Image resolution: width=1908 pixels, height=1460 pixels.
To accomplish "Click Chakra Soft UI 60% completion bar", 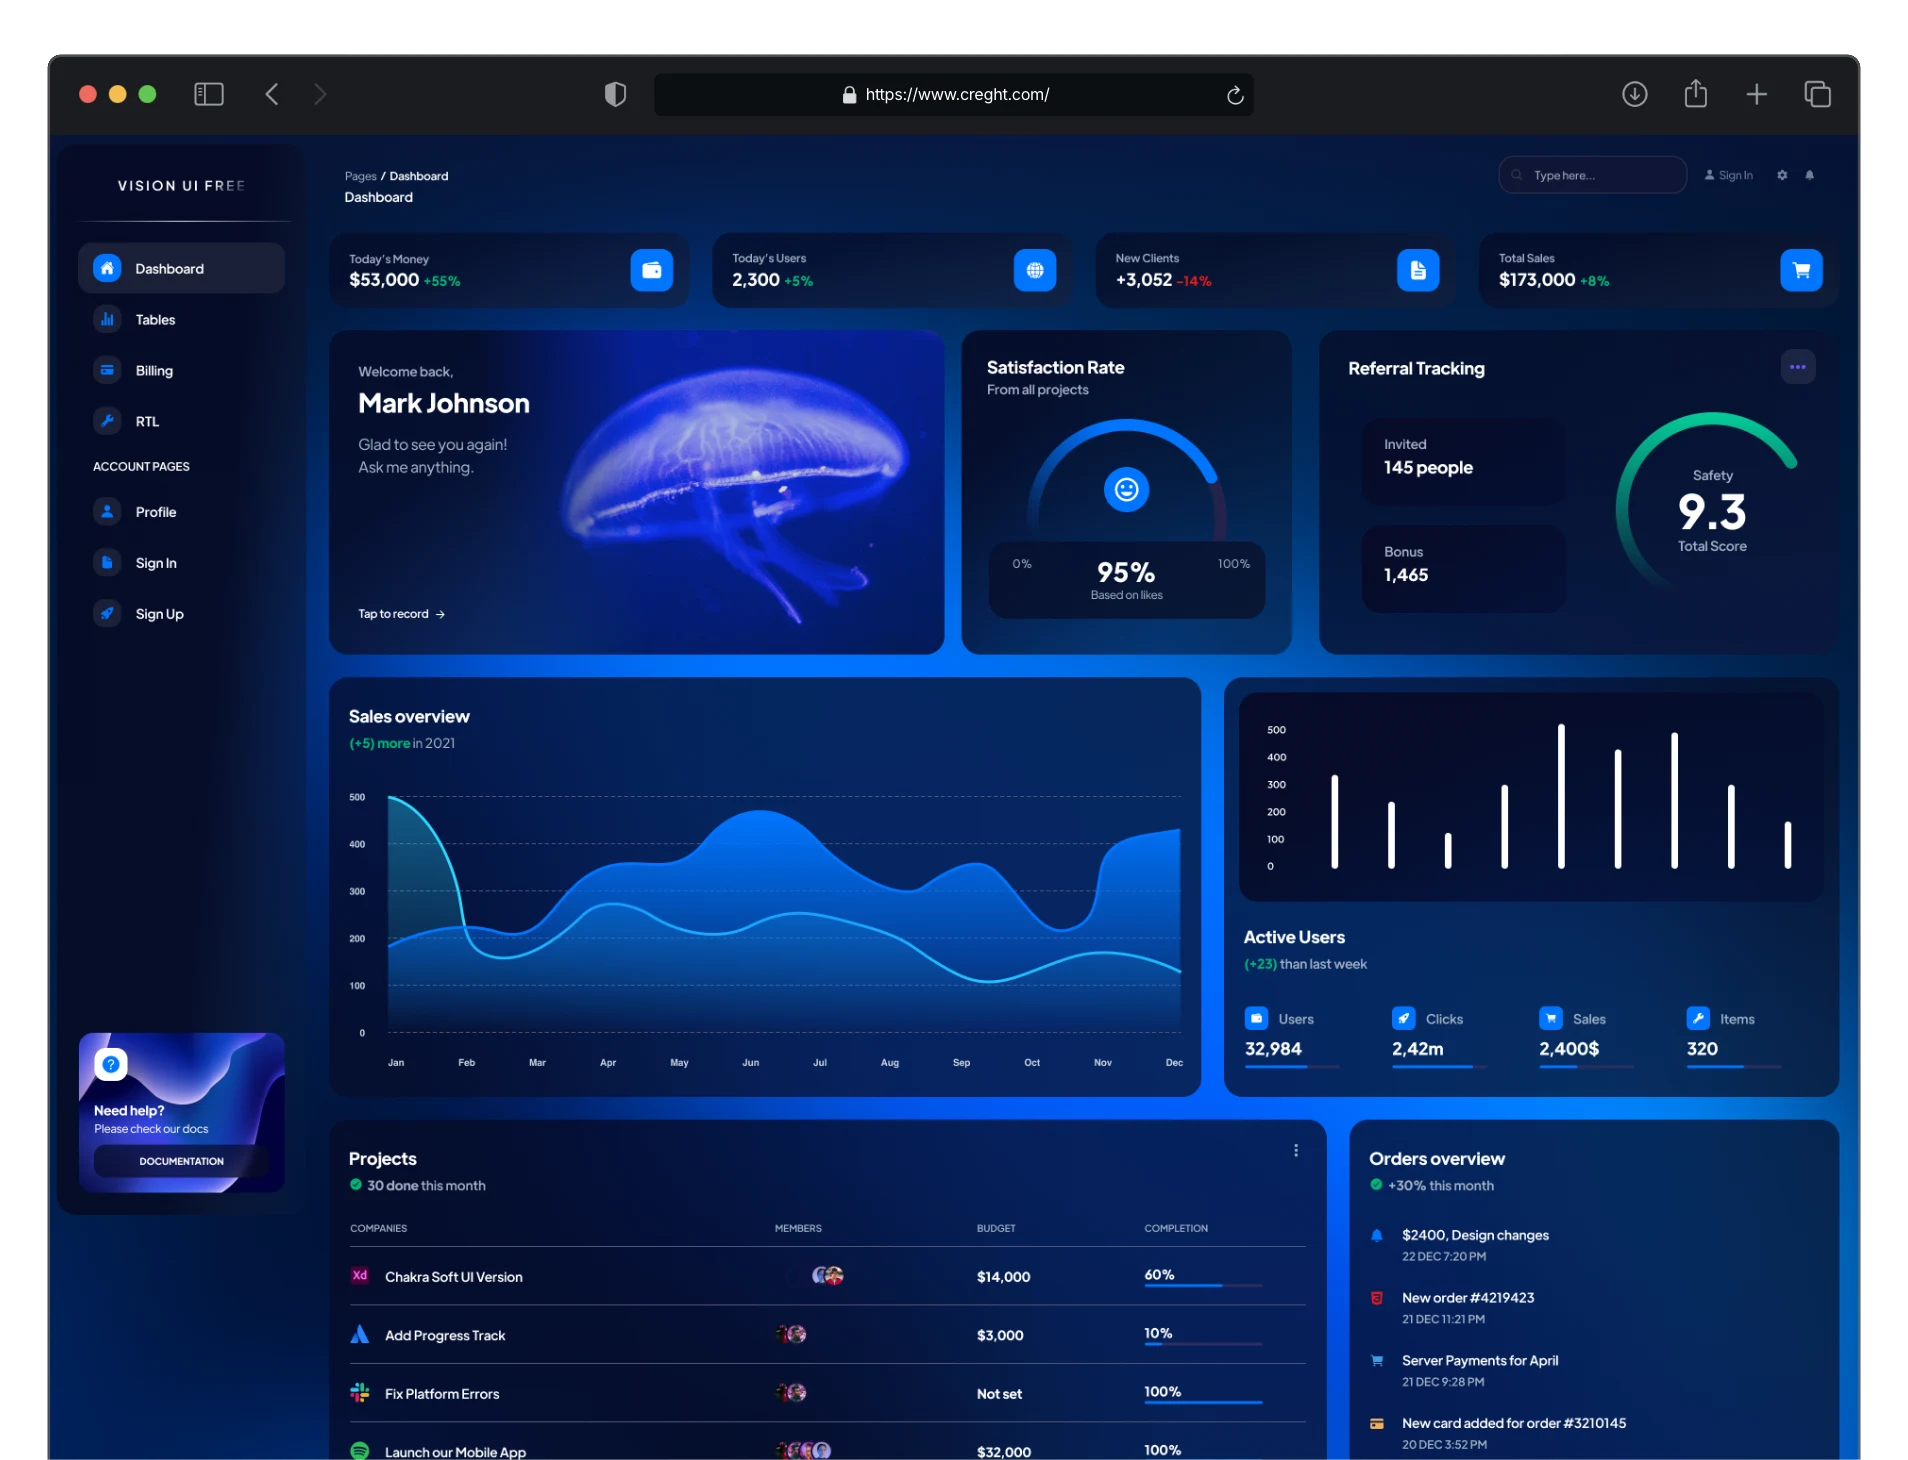I will pos(1202,1285).
